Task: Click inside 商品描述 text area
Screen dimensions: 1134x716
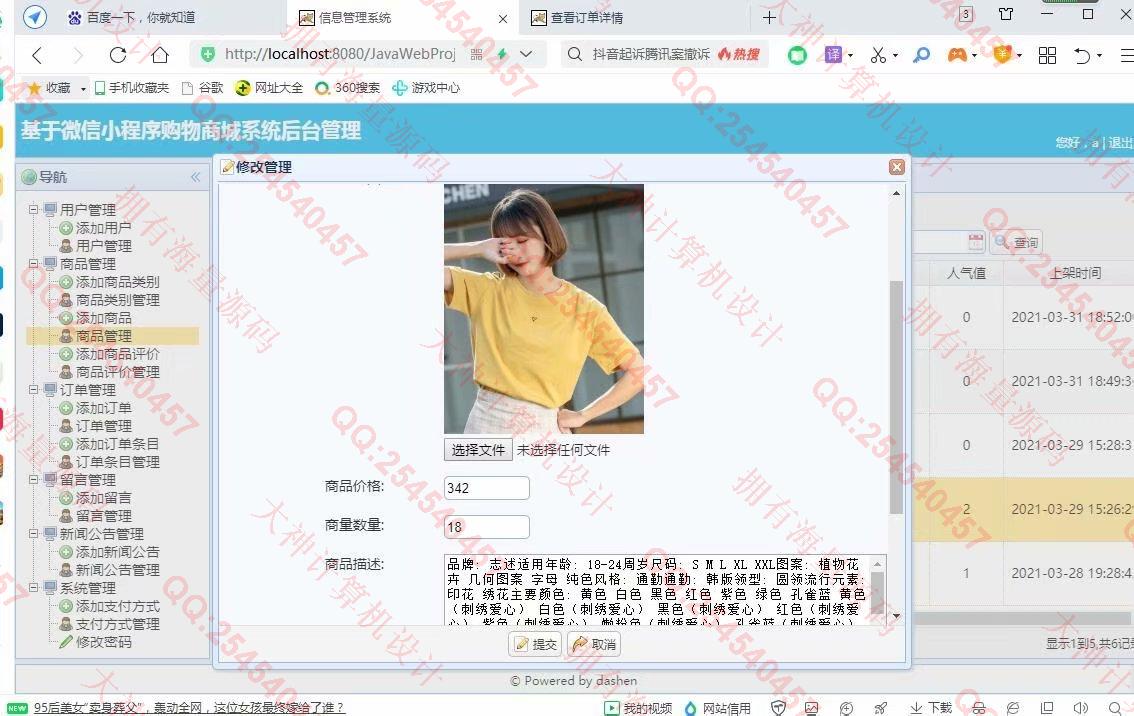Action: click(x=657, y=589)
